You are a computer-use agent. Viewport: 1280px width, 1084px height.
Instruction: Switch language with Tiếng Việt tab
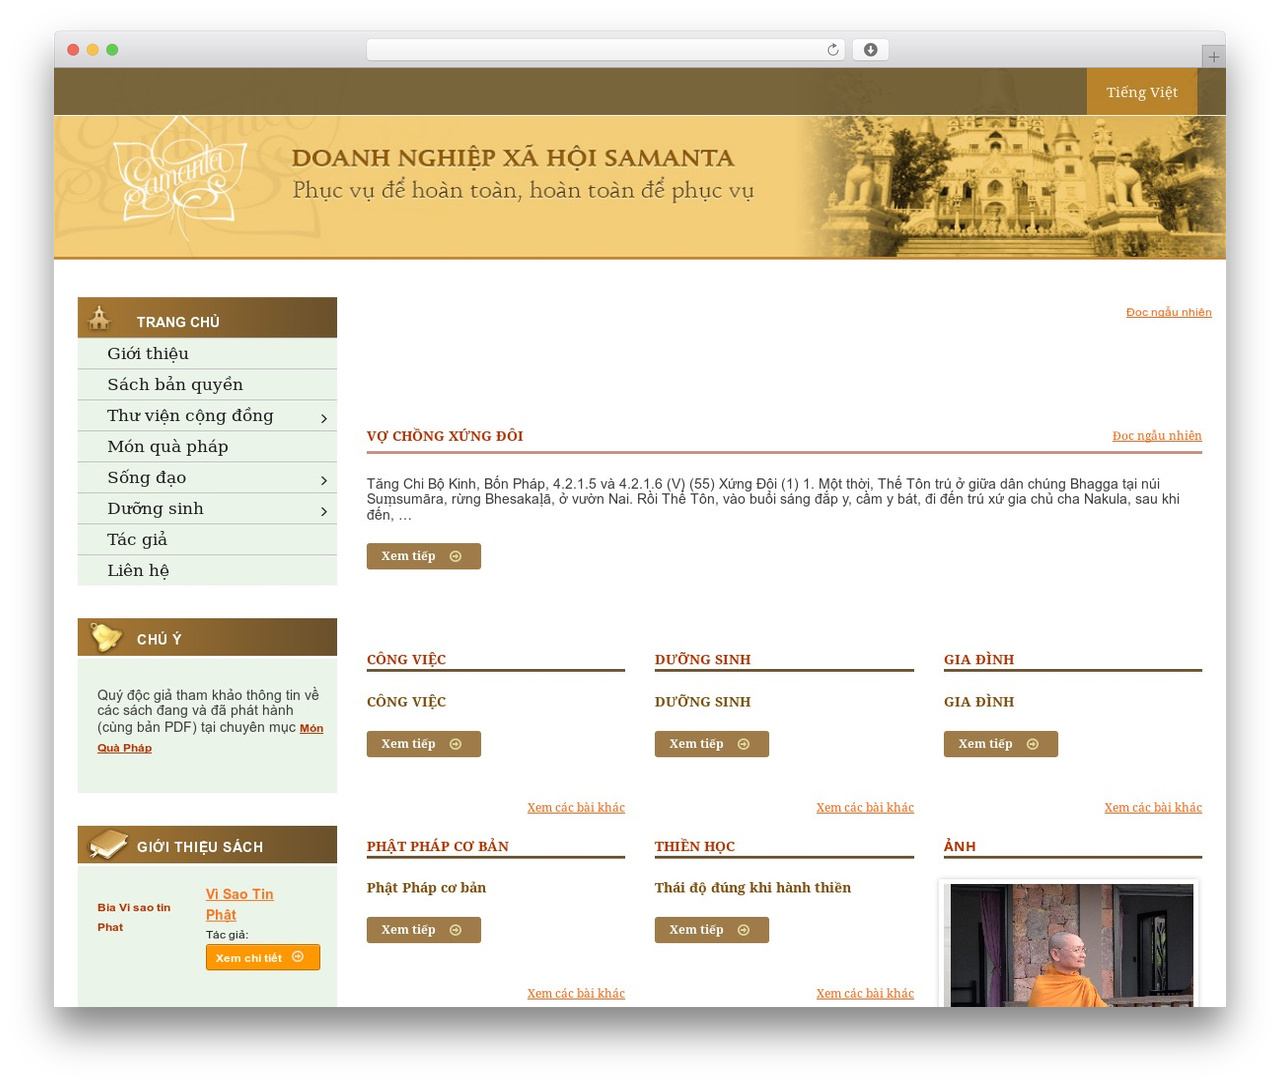pos(1142,92)
